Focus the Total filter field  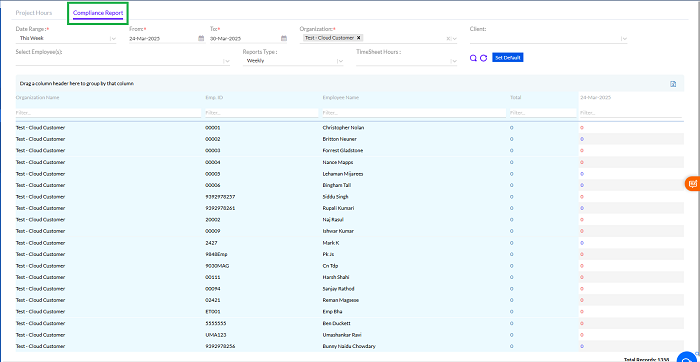coord(543,113)
